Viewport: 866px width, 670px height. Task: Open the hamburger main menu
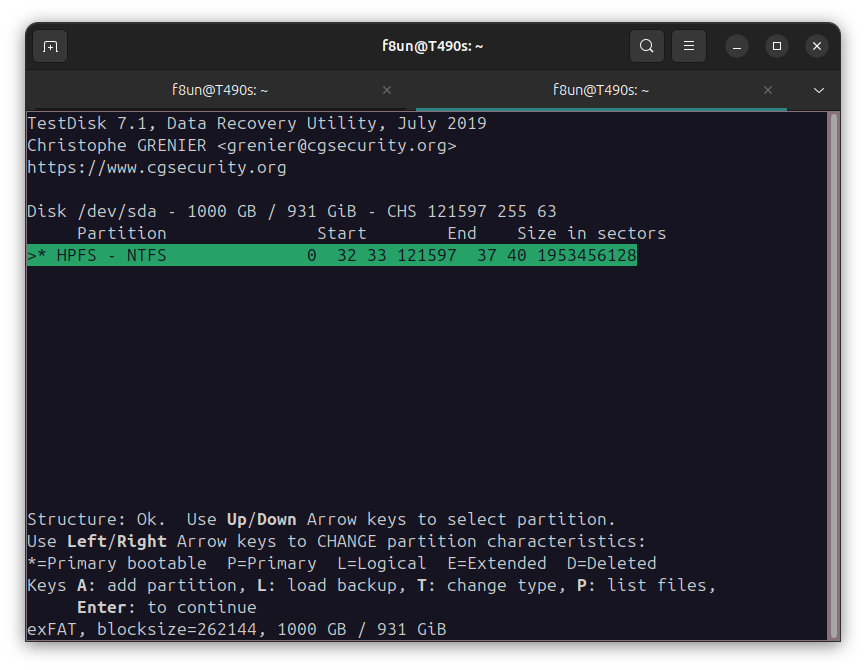pyautogui.click(x=689, y=46)
